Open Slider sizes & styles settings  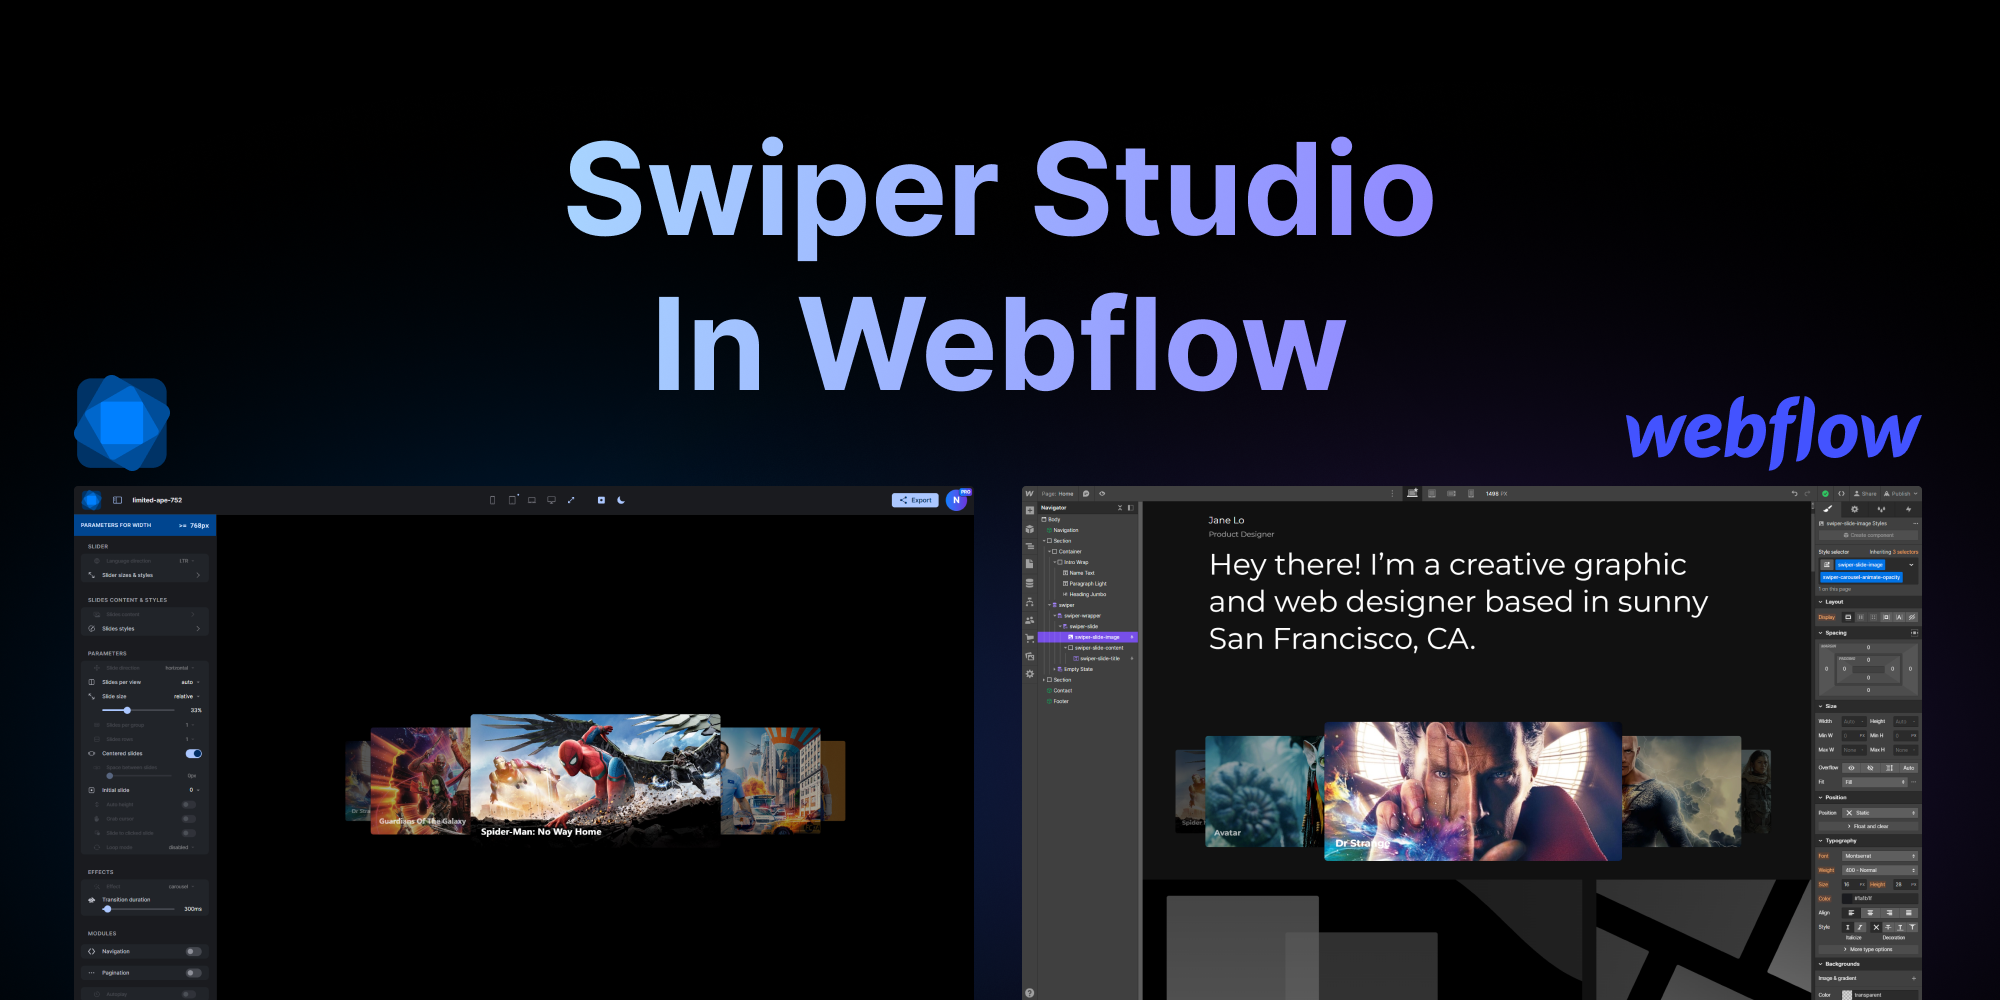click(x=145, y=575)
